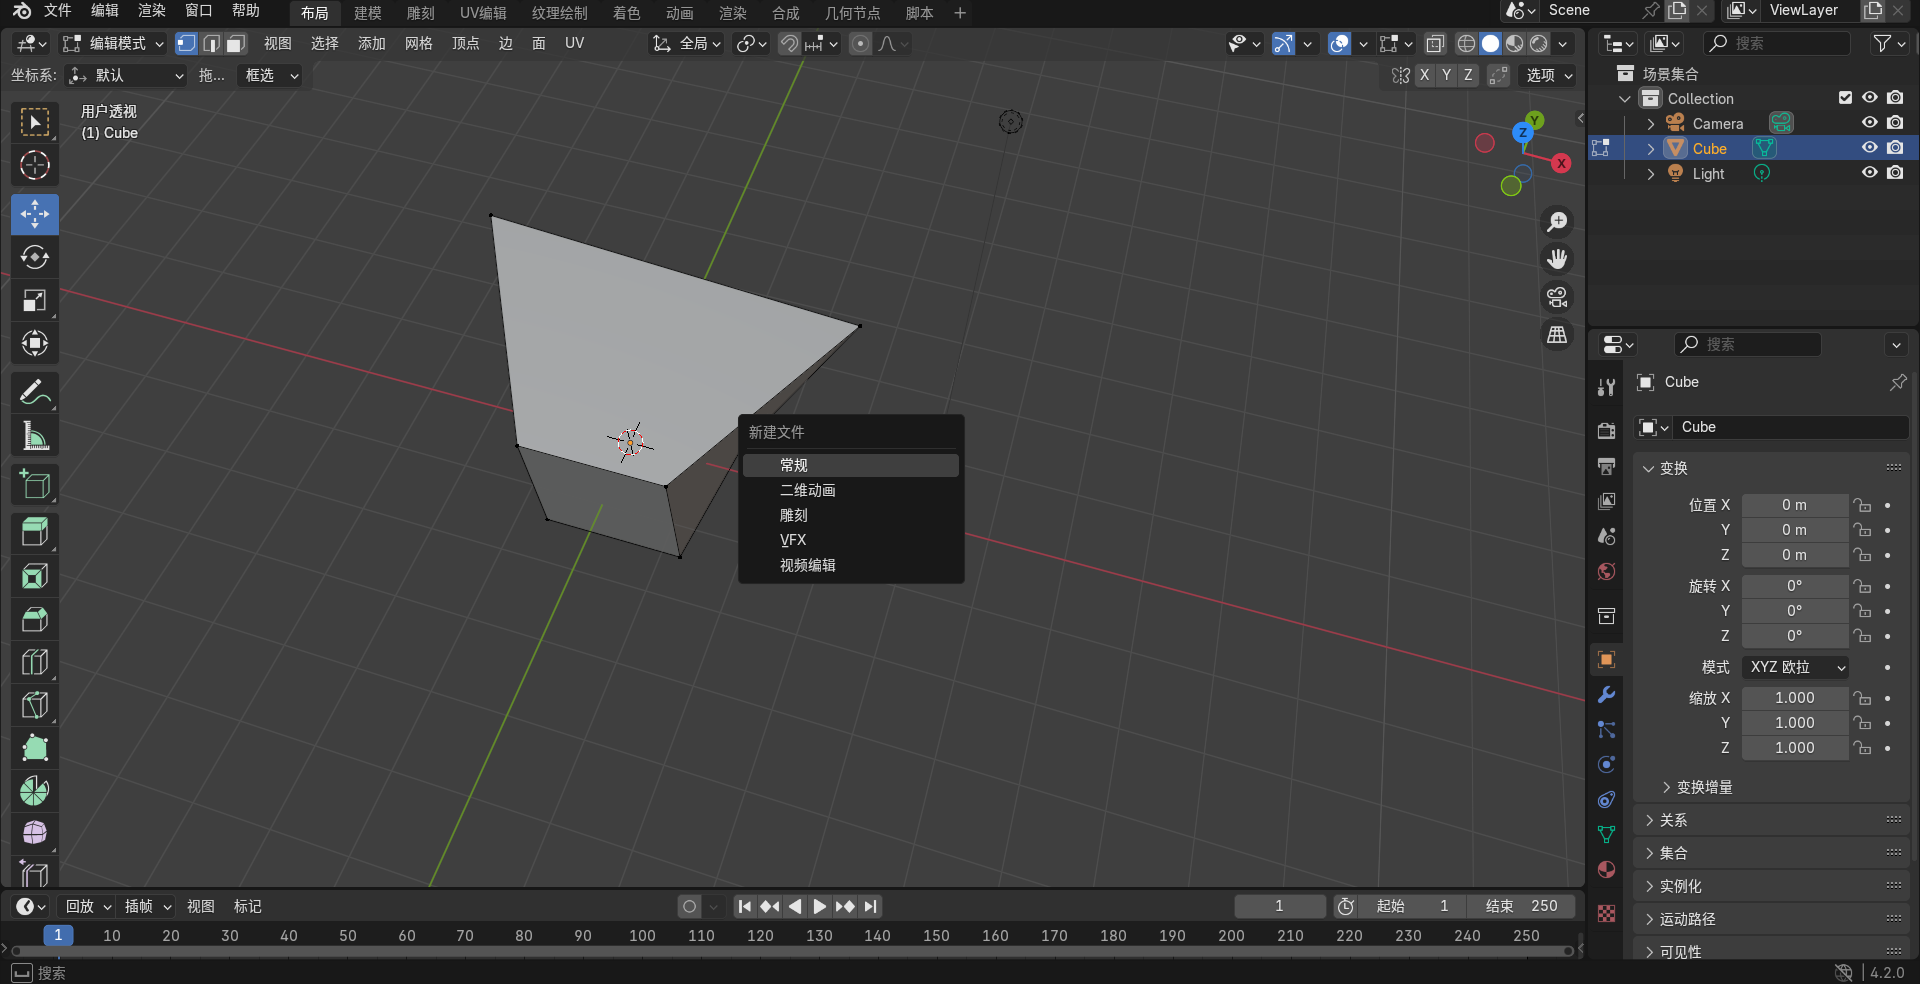Open the Mesh menu
1920x984 pixels.
pos(418,43)
